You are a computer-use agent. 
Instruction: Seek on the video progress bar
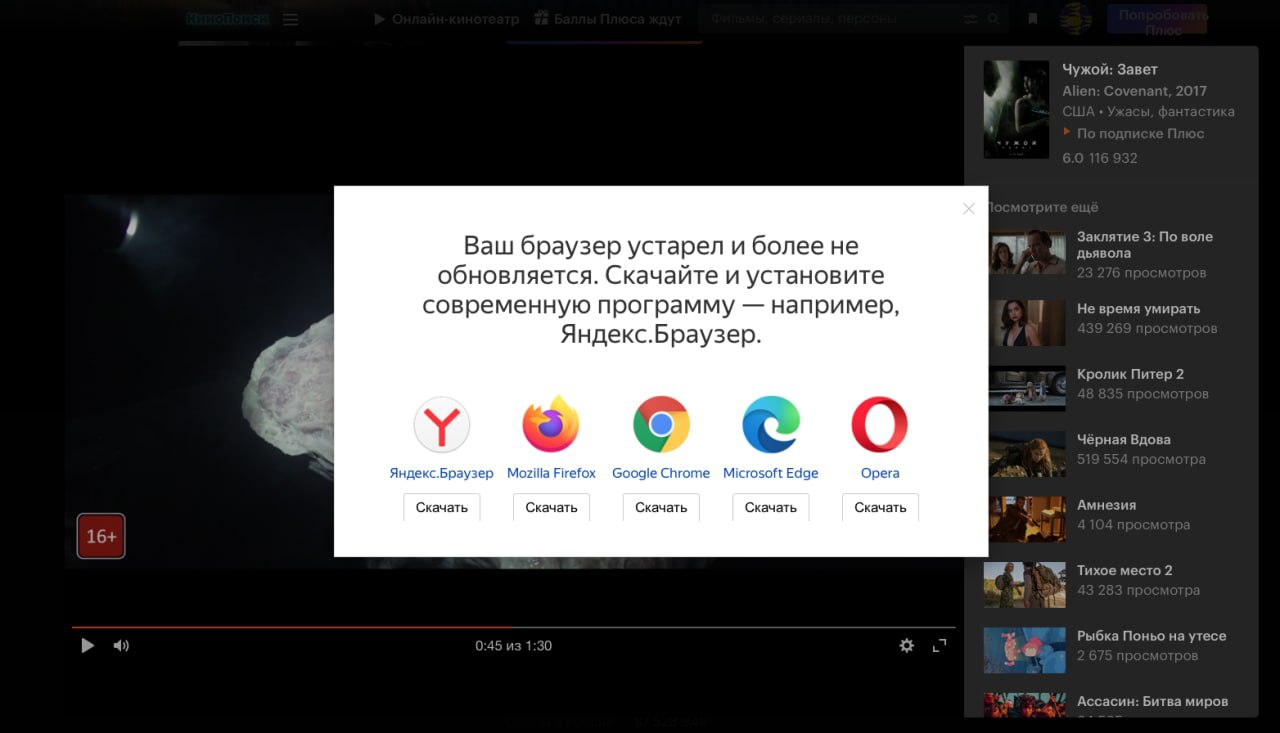[513, 627]
